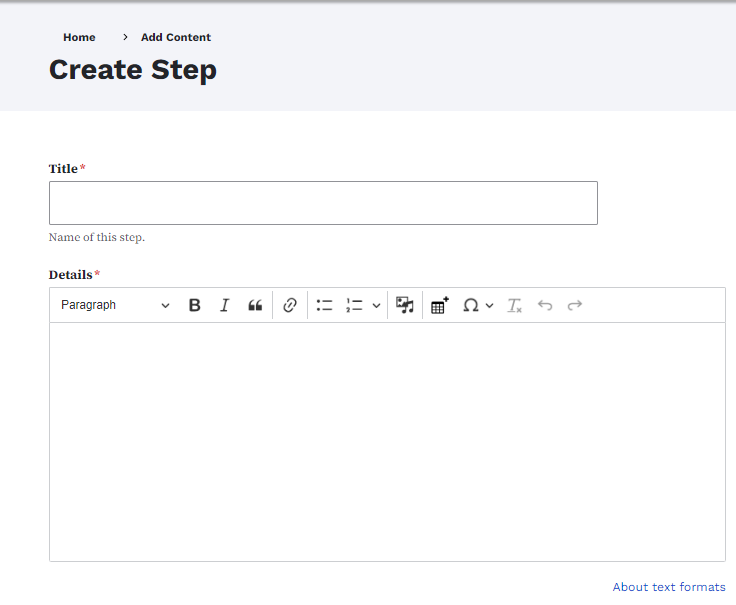The width and height of the screenshot is (736, 605).
Task: Toggle bold formatting in the editor toolbar
Action: pos(195,306)
